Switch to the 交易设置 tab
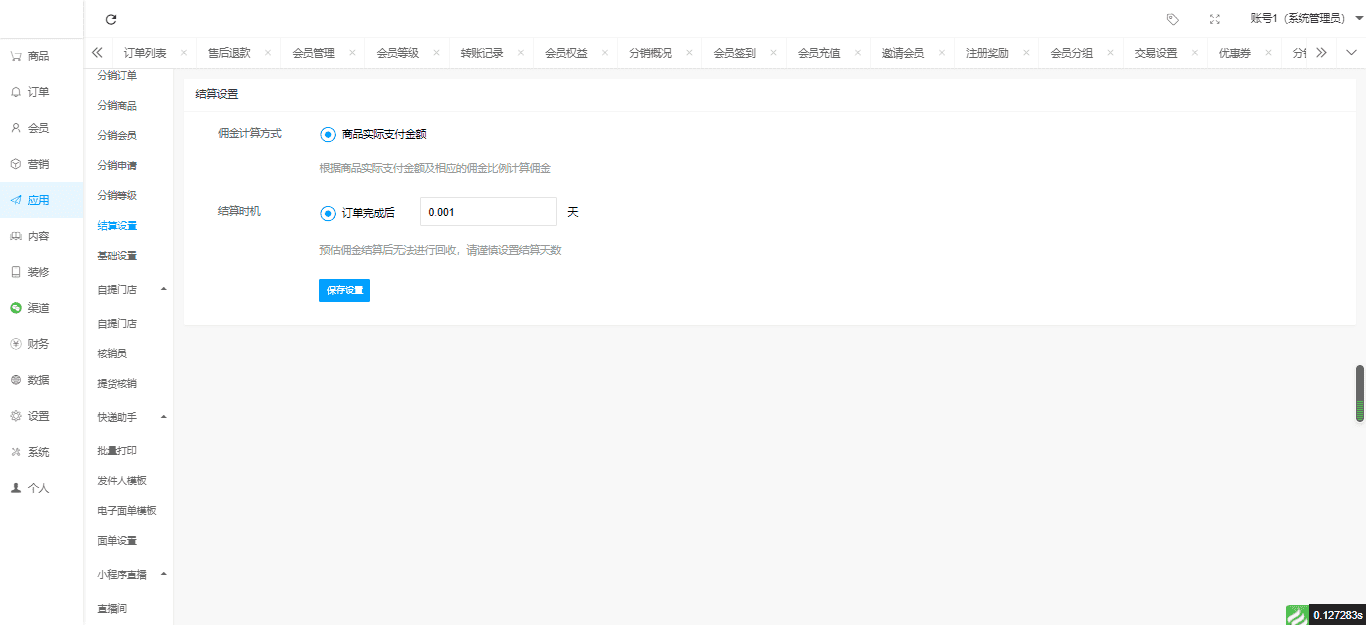Image resolution: width=1366 pixels, height=625 pixels. pyautogui.click(x=1155, y=53)
